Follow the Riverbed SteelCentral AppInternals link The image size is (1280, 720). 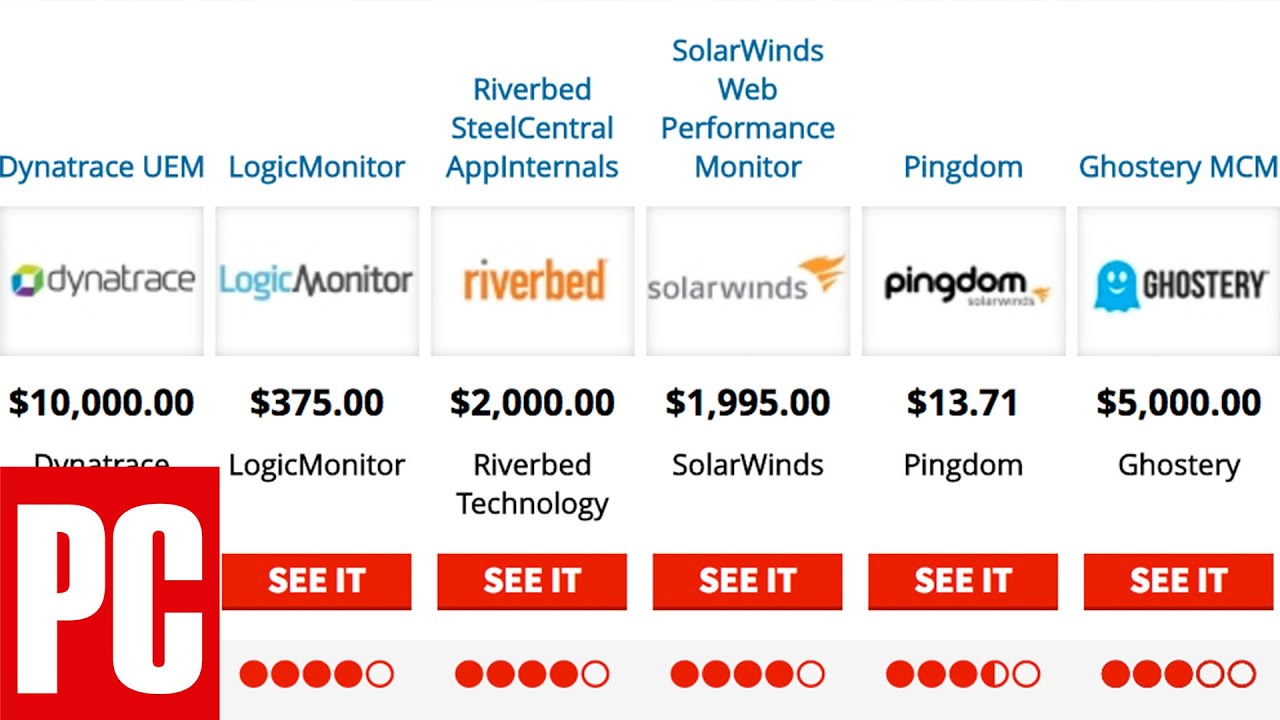click(x=532, y=128)
